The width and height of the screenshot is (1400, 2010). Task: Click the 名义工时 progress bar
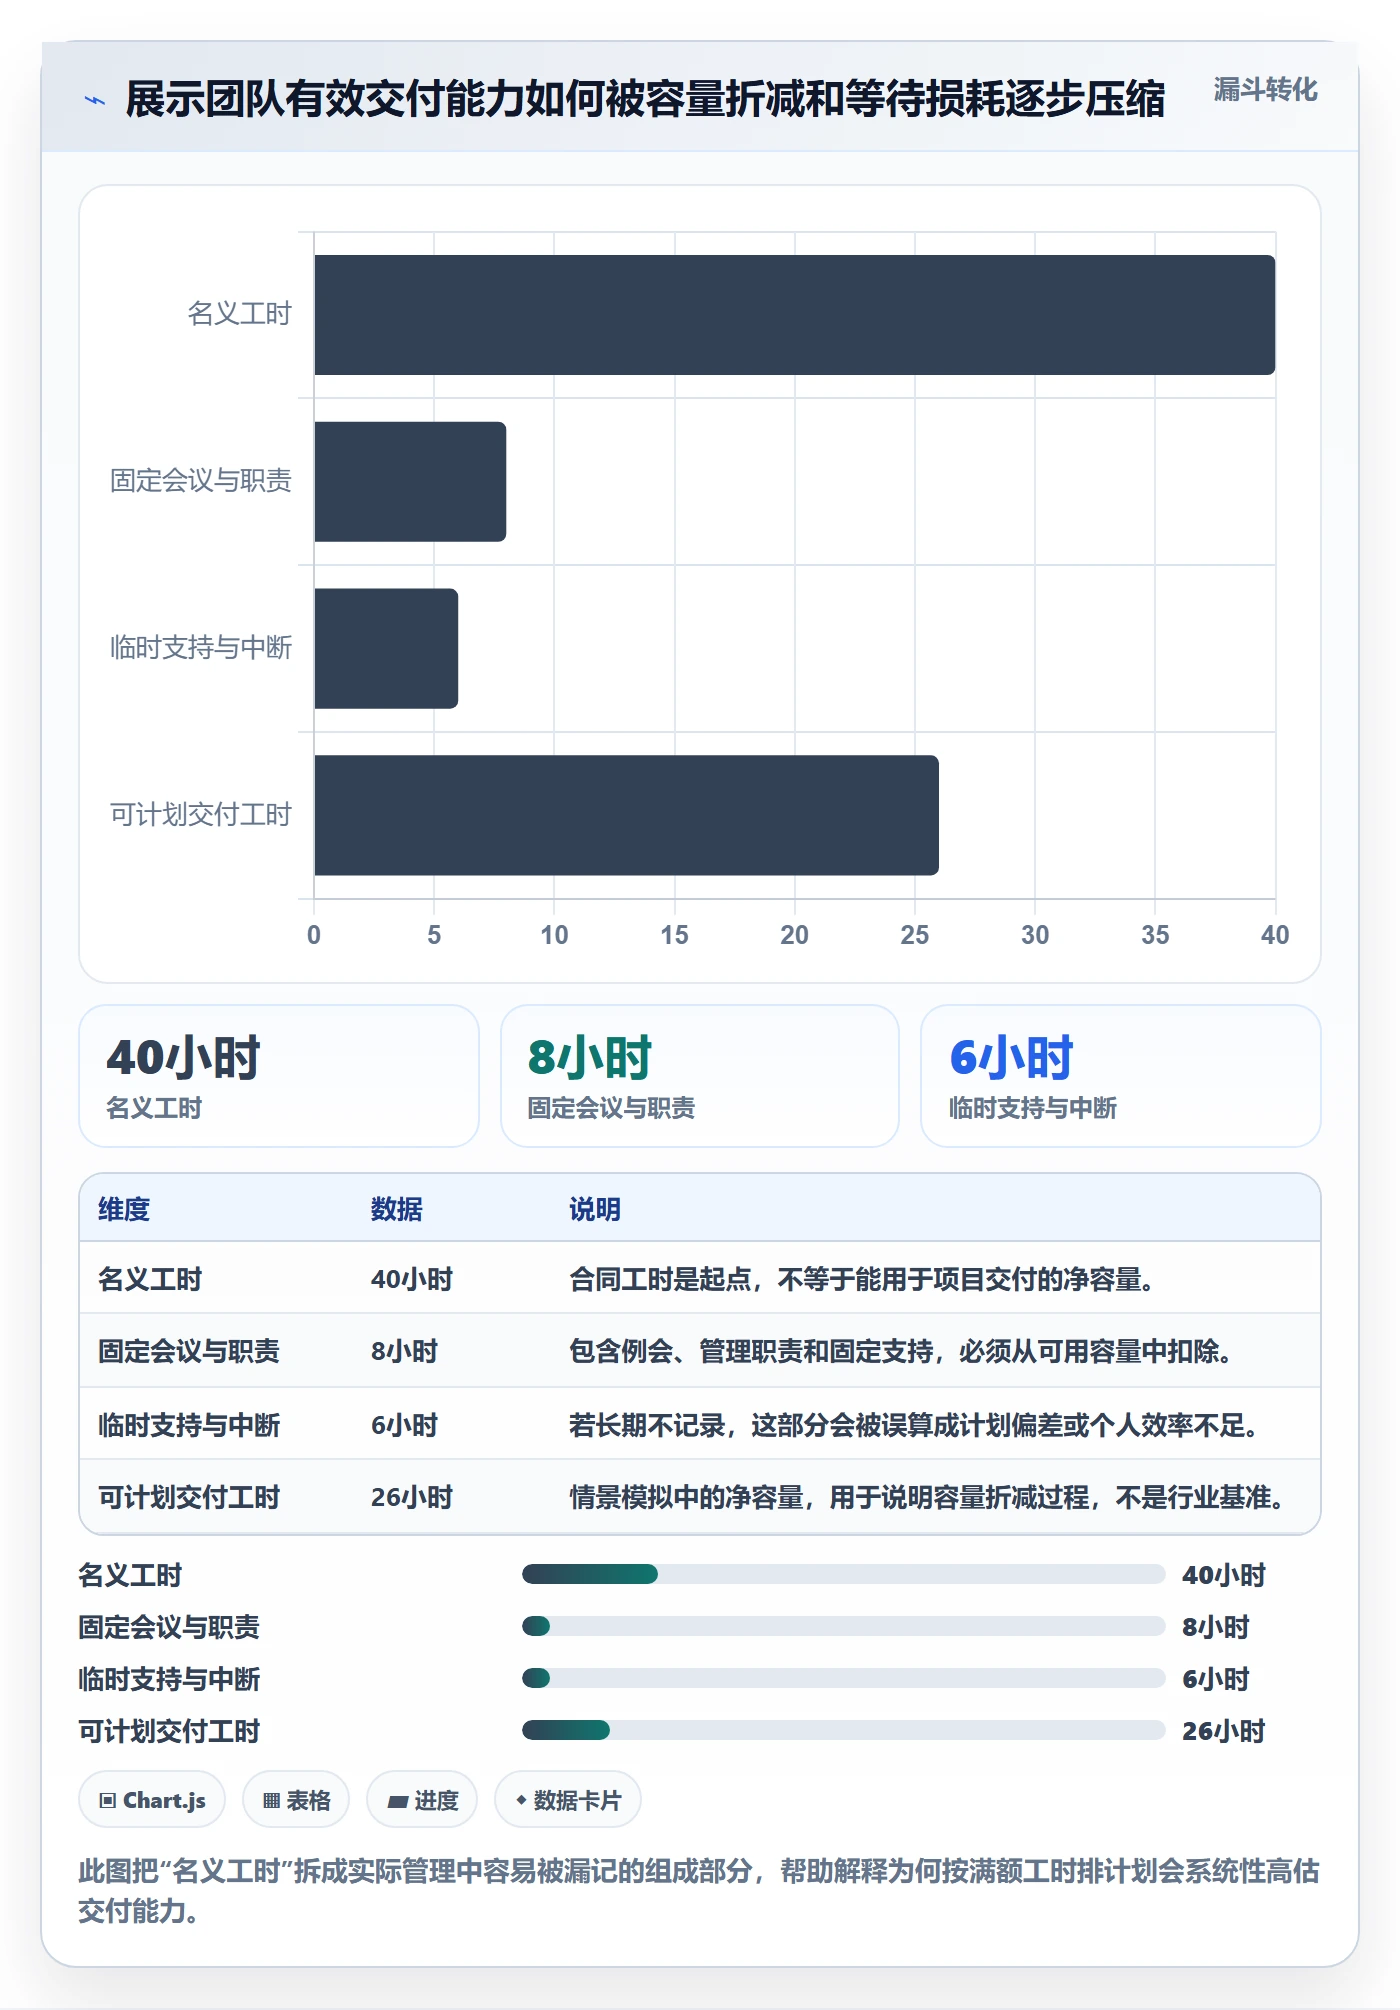[844, 1574]
